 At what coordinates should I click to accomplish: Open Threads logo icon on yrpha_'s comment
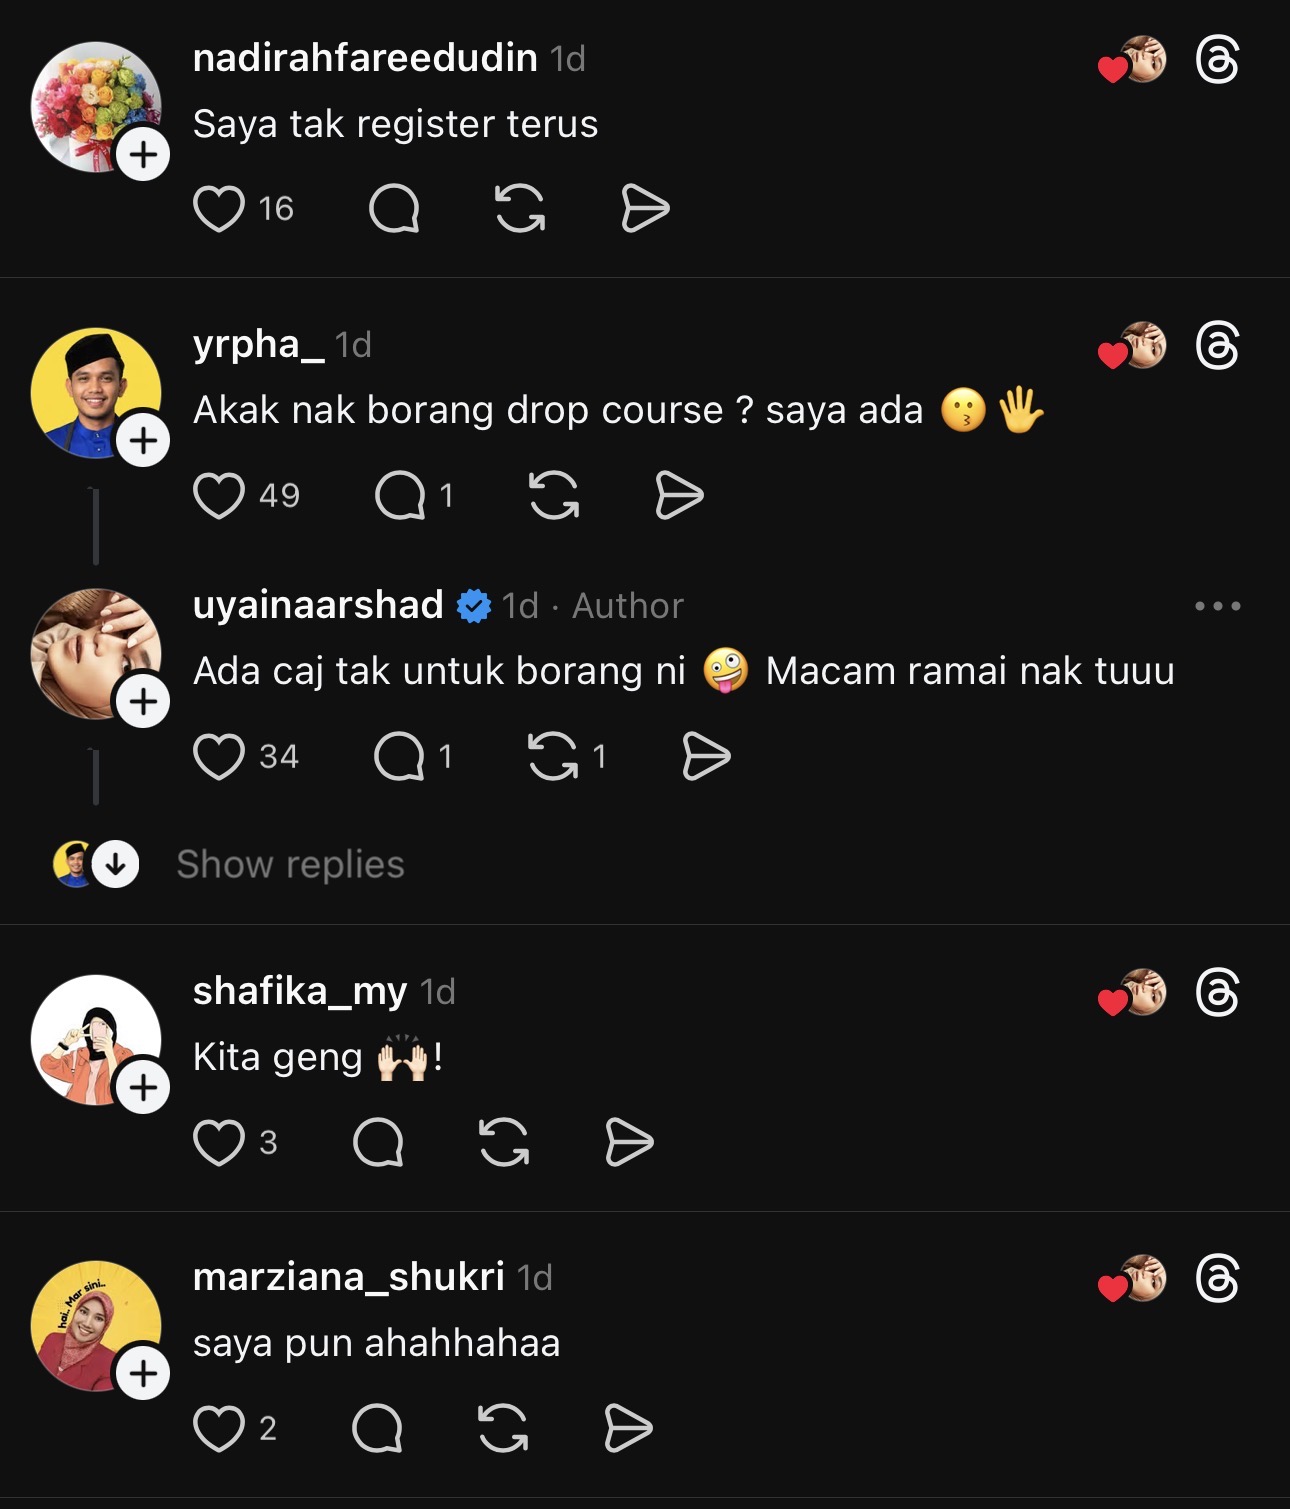1217,346
